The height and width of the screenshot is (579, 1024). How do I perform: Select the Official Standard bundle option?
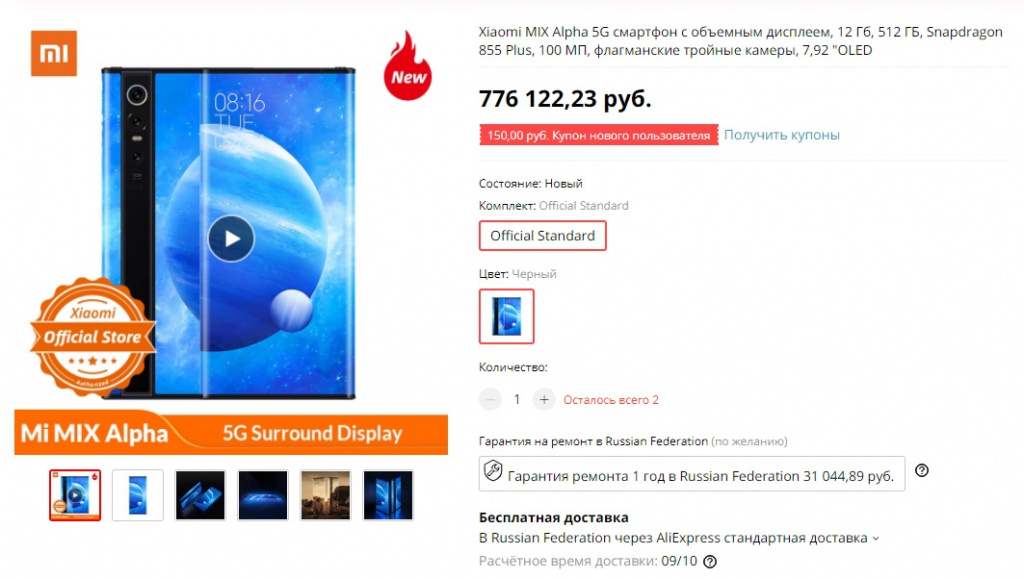543,236
